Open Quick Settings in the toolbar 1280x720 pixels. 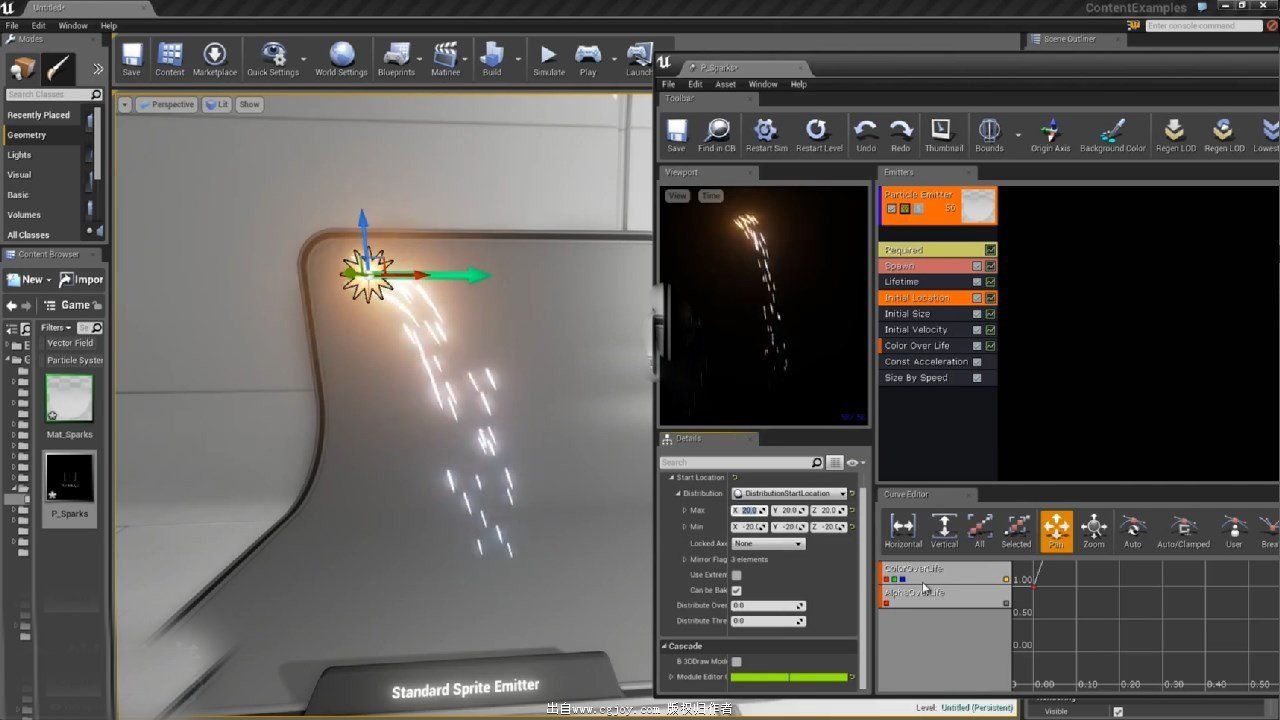pyautogui.click(x=273, y=59)
